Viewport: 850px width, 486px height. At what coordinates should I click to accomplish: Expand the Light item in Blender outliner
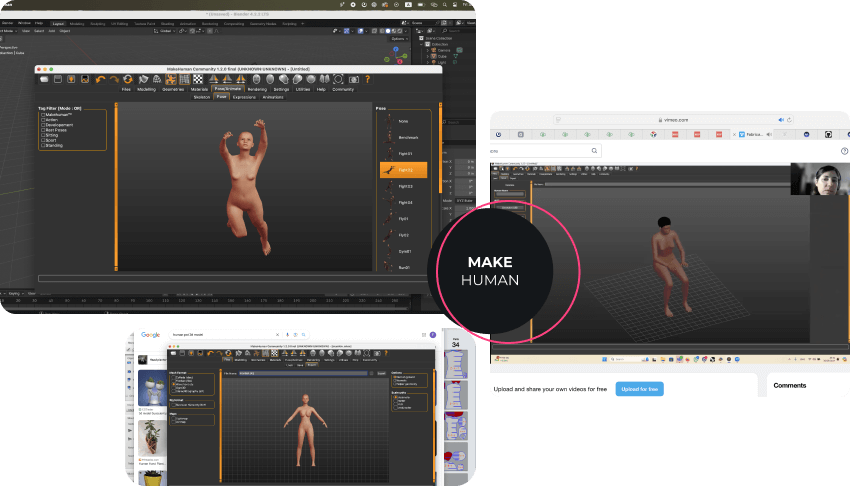[x=428, y=62]
